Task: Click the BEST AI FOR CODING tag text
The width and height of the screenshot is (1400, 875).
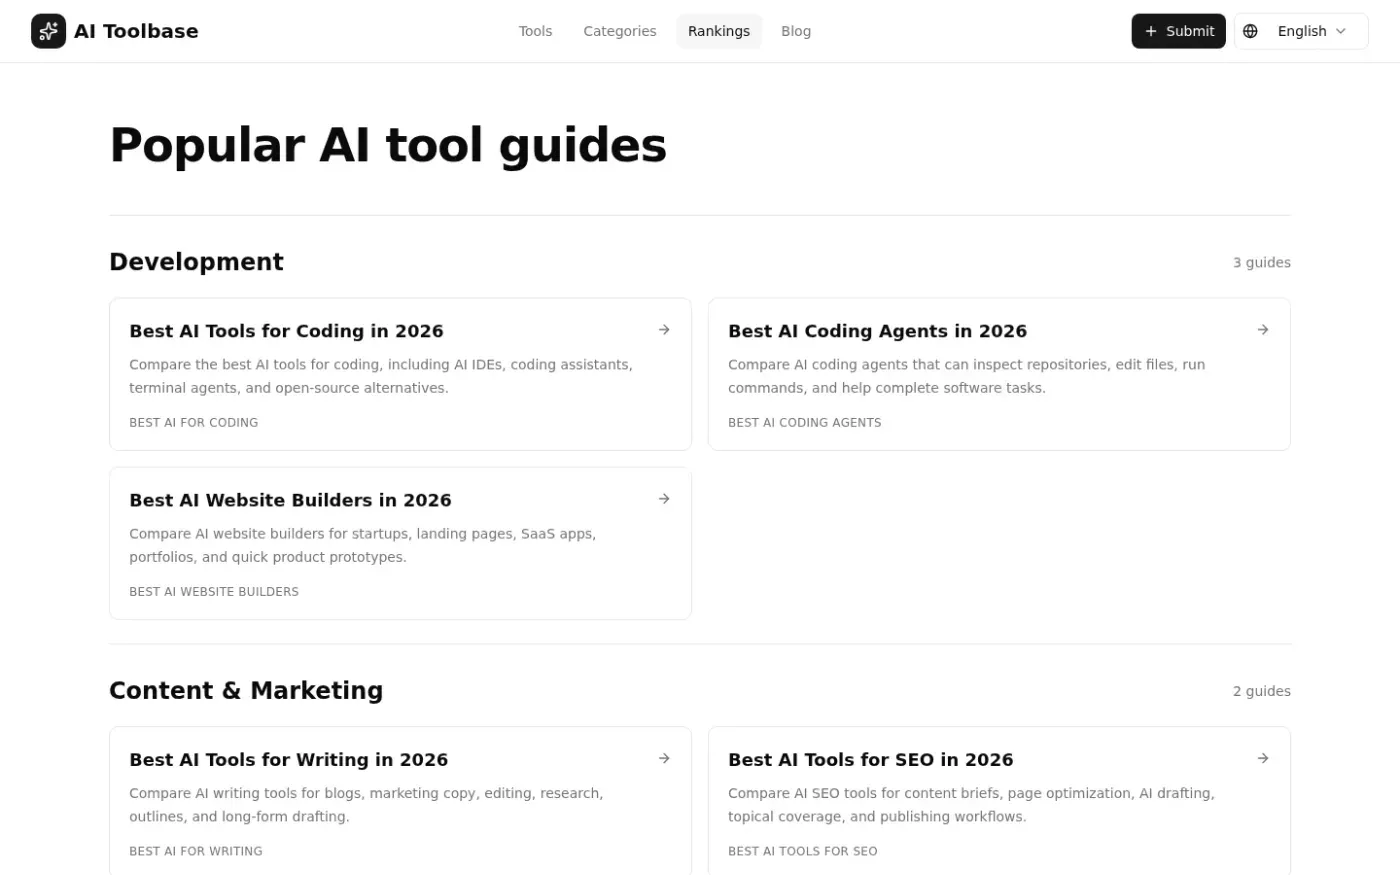Action: coord(193,423)
